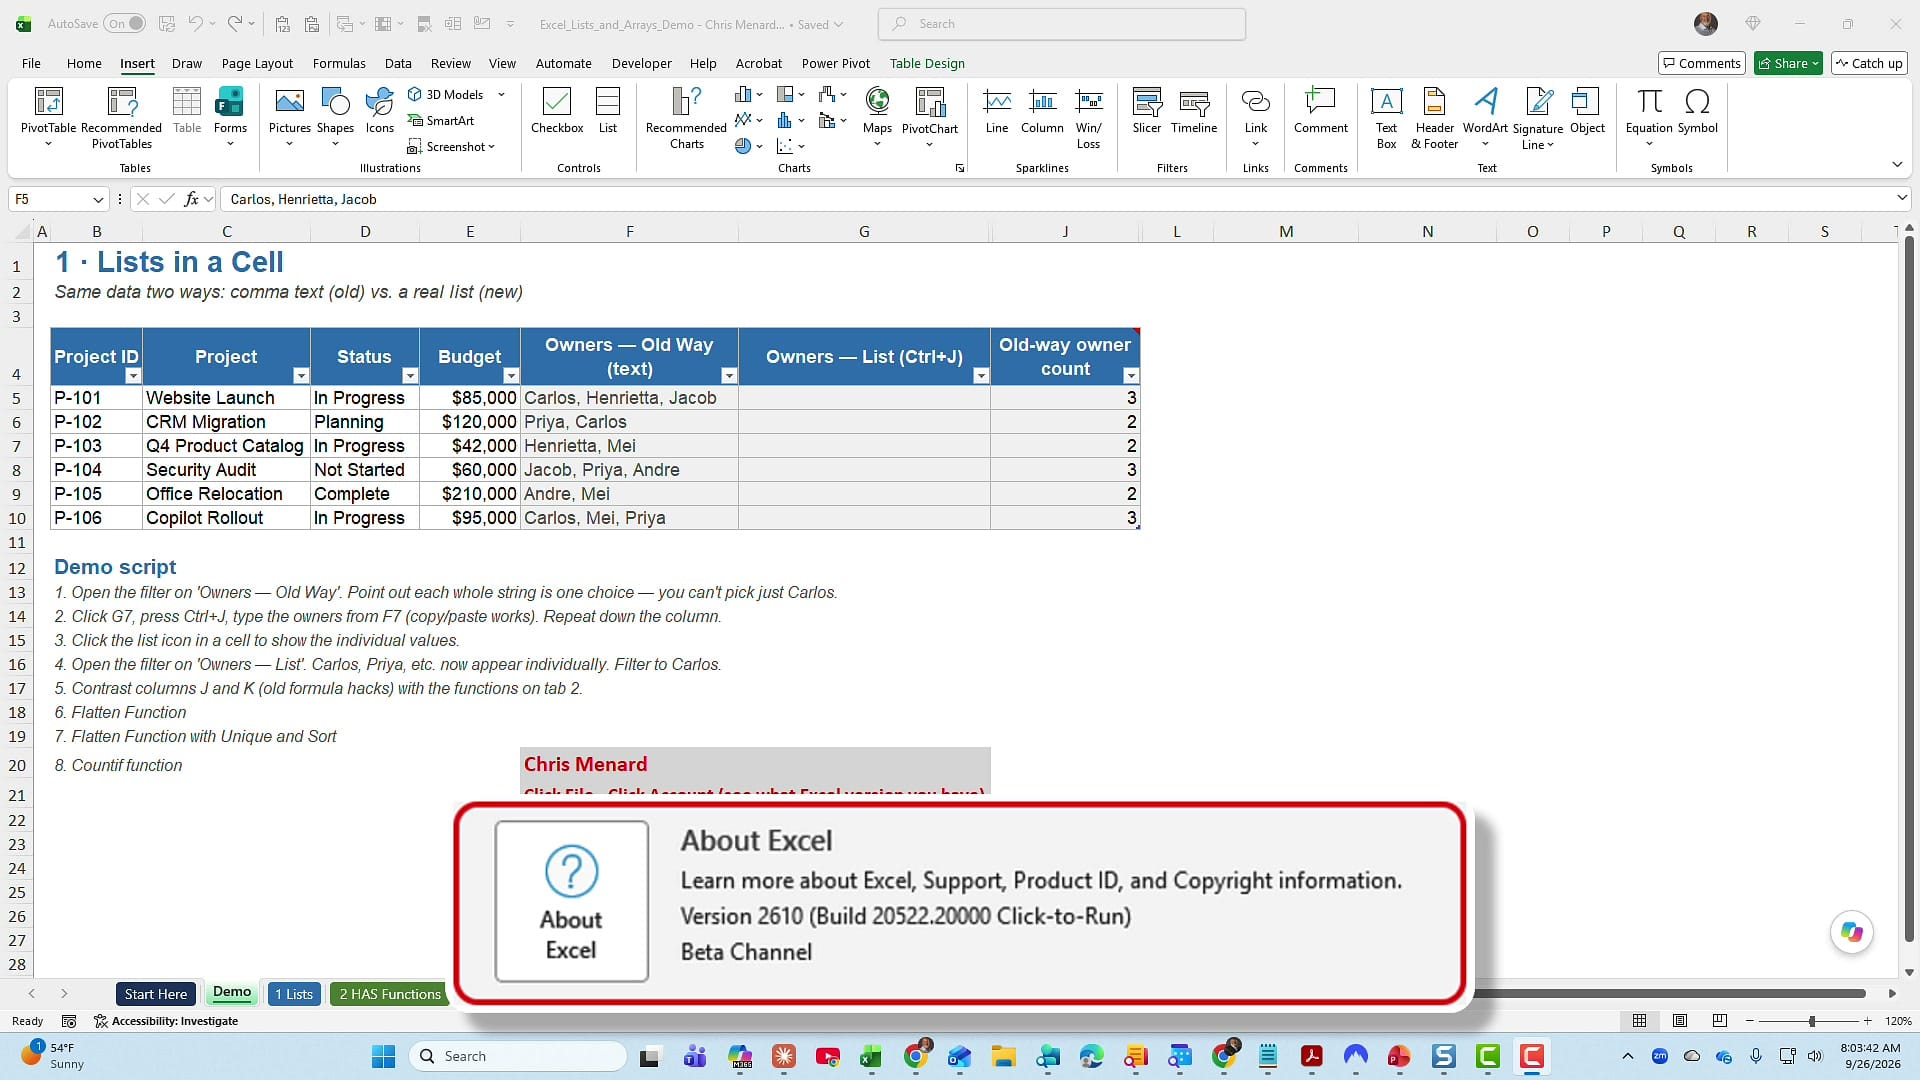Open the Maps chart button

click(877, 117)
